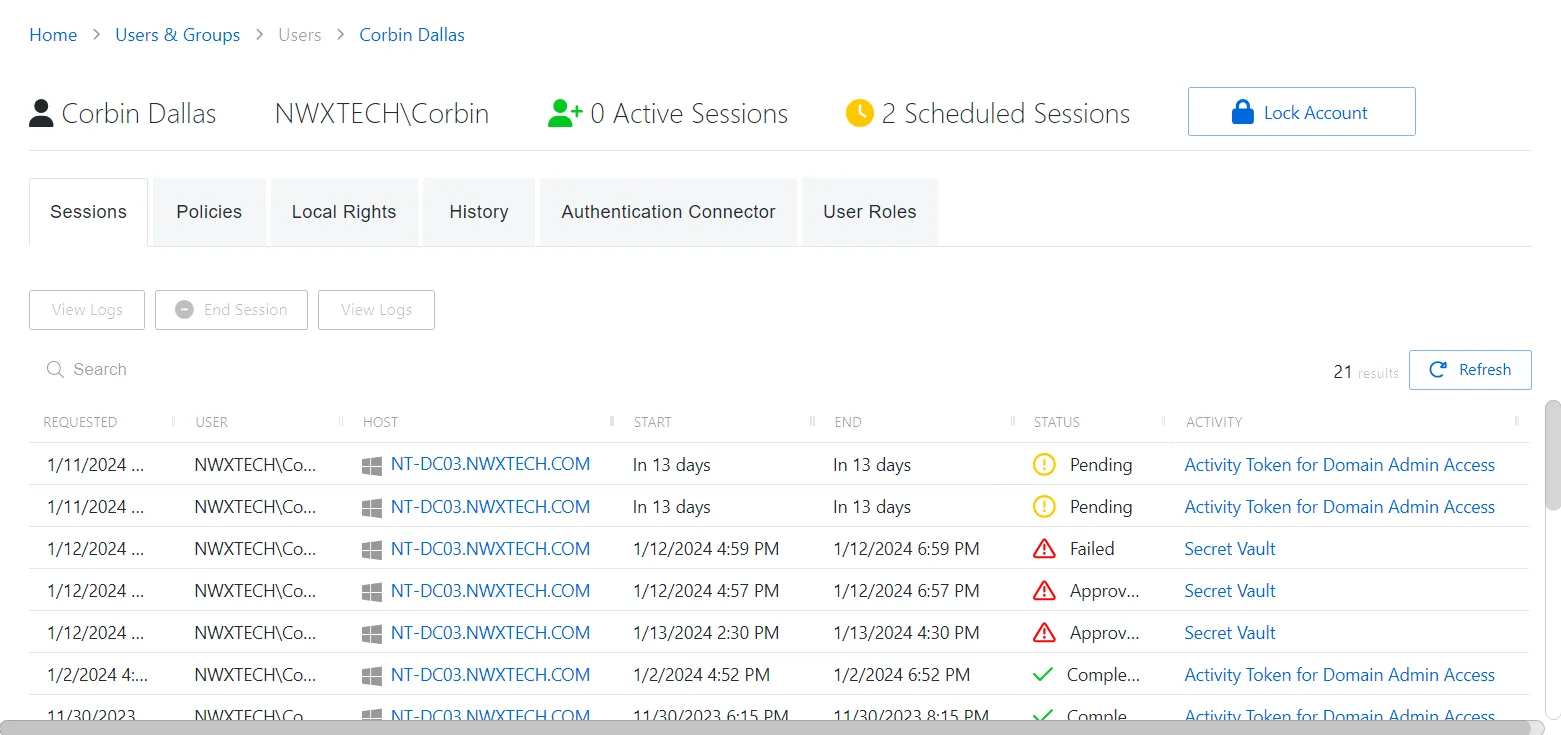Screen dimensions: 1561x735
Task: Sort by the END column header
Action: tap(848, 422)
